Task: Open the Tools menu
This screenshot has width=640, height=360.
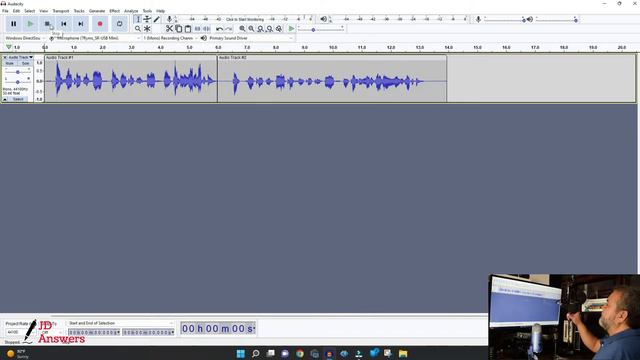Action: (x=147, y=11)
